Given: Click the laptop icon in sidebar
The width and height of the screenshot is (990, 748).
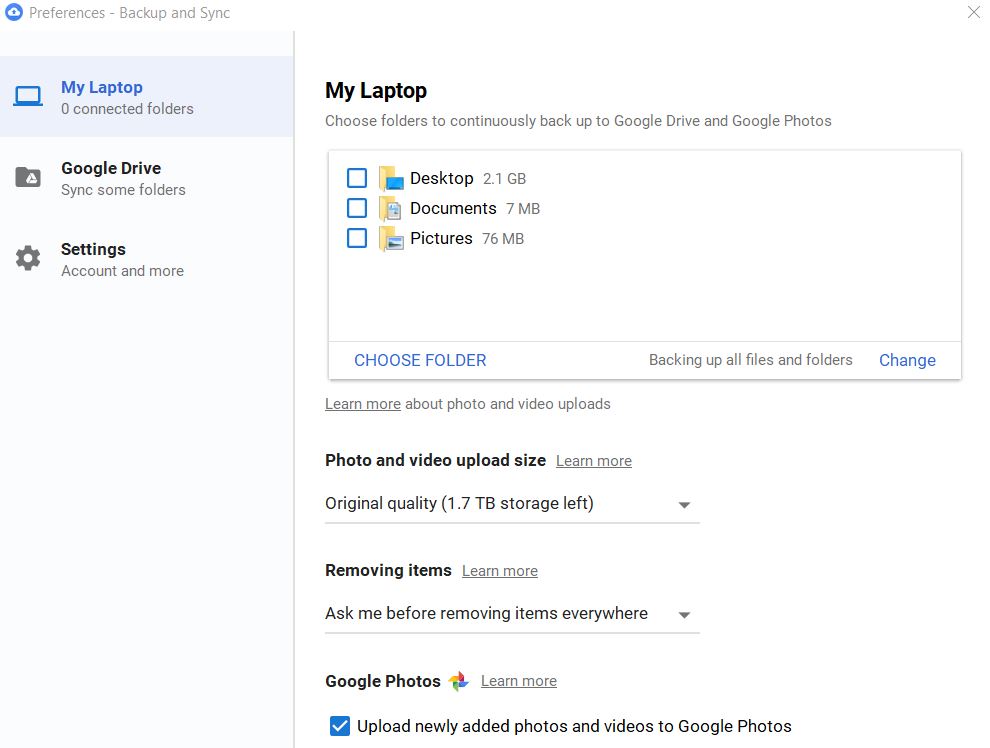Looking at the screenshot, I should pos(28,97).
